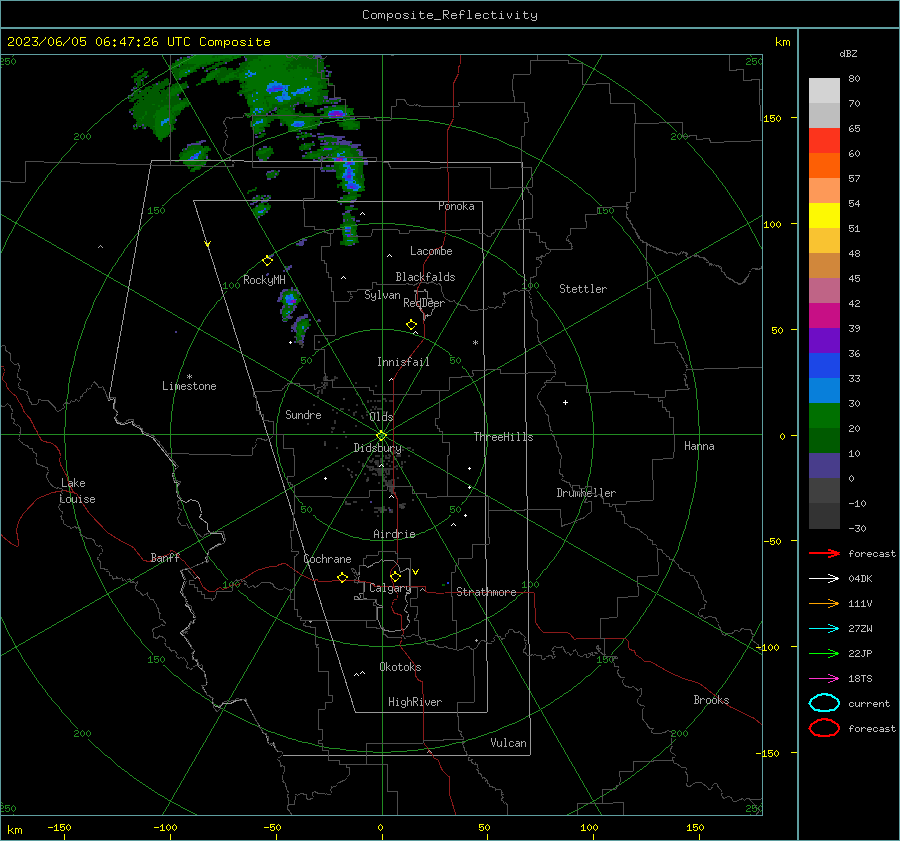Viewport: 900px width, 841px height.
Task: Click the Banff label
Action: pyautogui.click(x=165, y=557)
